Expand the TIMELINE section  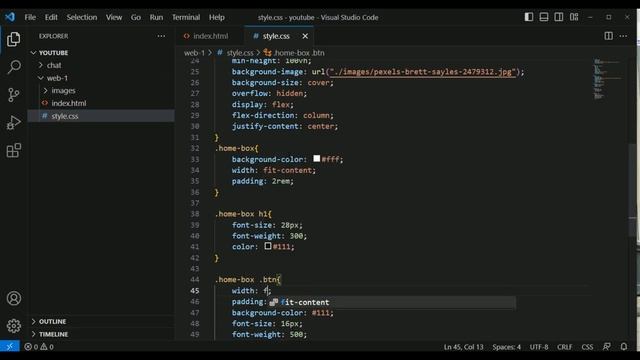click(102, 334)
